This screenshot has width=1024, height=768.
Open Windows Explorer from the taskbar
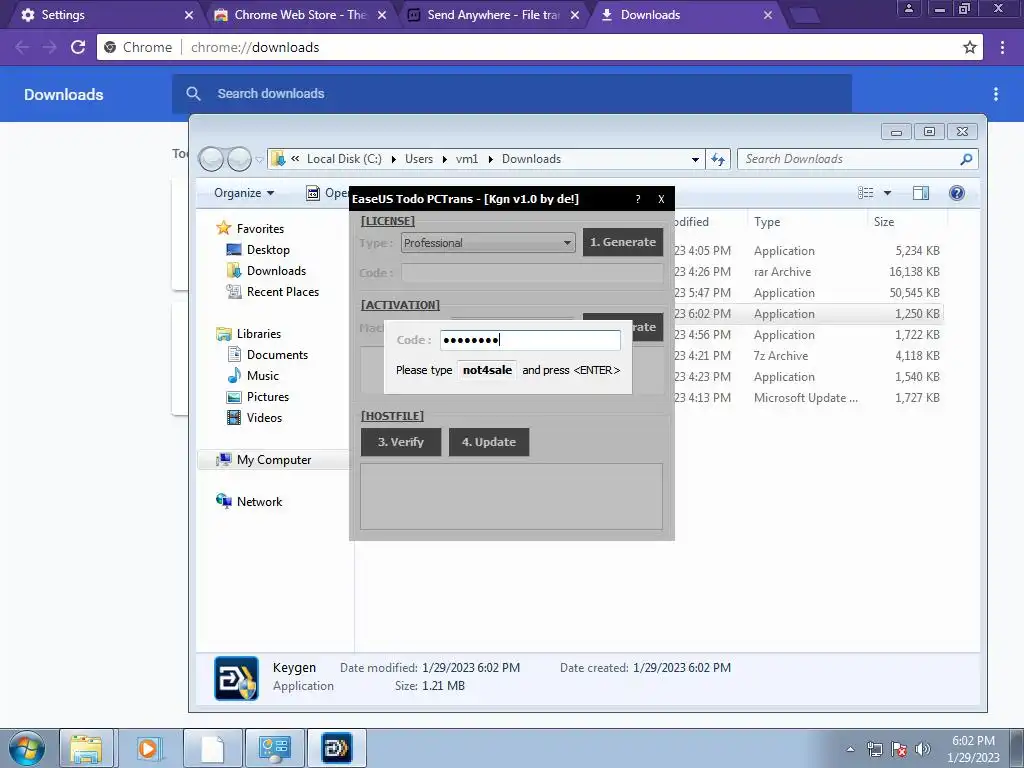click(86, 748)
